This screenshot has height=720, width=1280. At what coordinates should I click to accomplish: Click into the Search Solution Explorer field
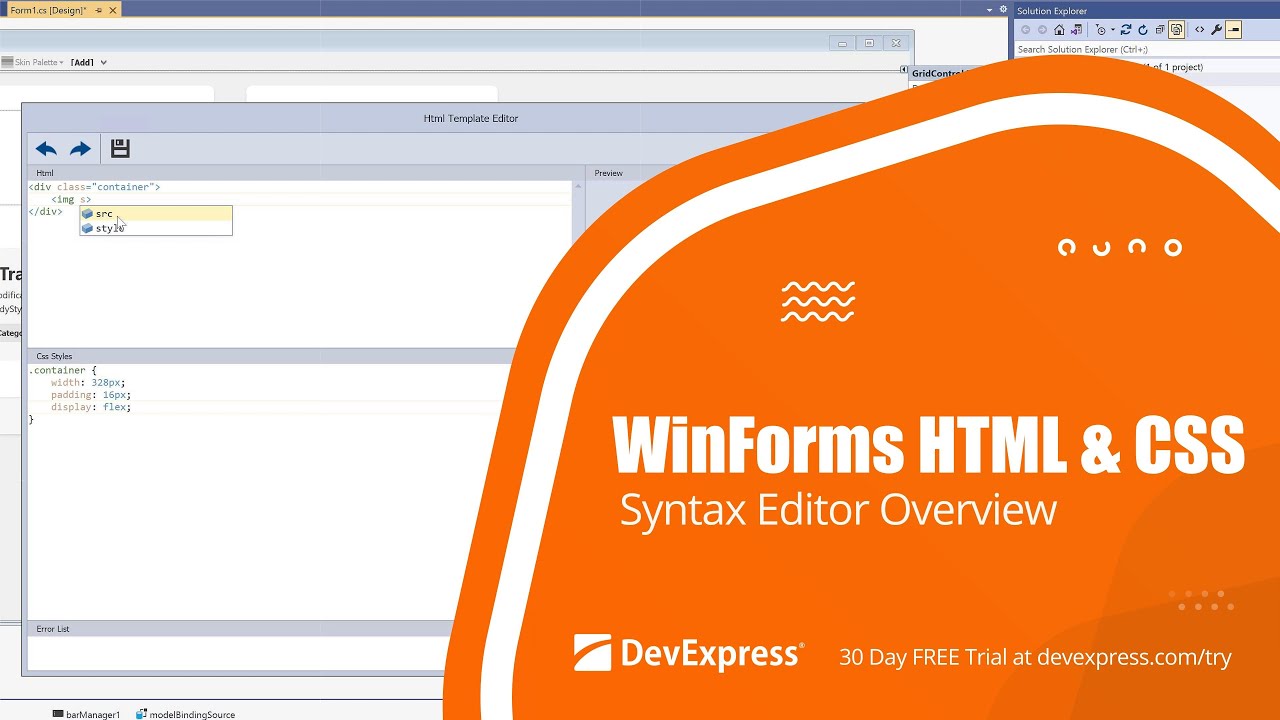[1146, 49]
